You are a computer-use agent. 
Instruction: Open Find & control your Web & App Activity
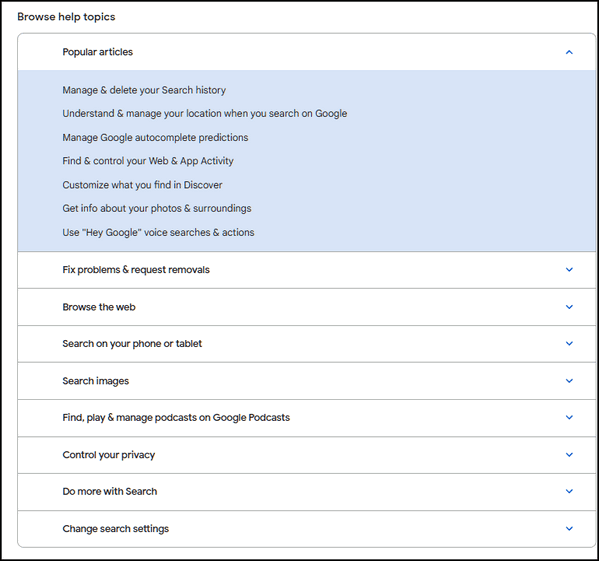[x=148, y=161]
